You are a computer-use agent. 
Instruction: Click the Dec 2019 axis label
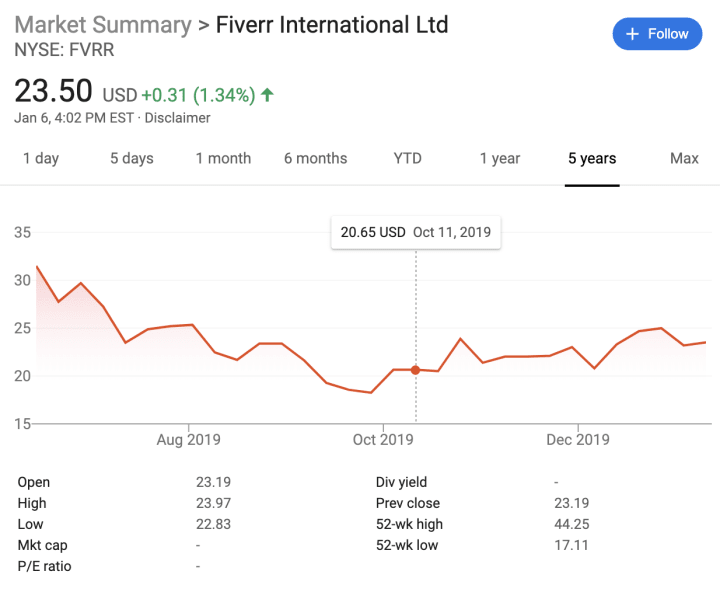click(578, 440)
